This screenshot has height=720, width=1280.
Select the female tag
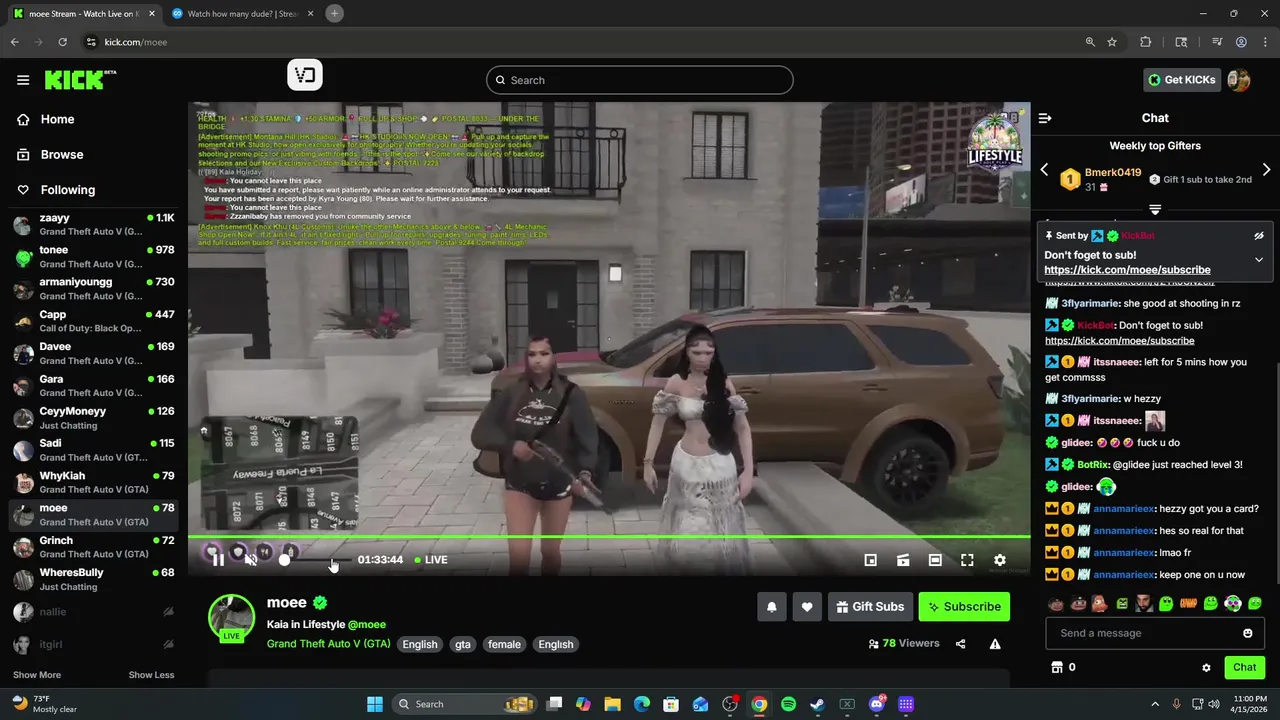(504, 644)
